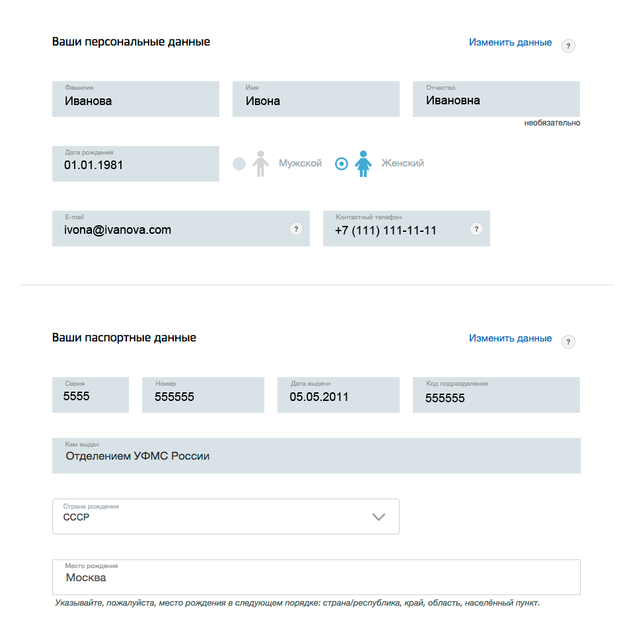Screen dimensions: 625x640
Task: Click the Фамилия field containing Иванова
Action: 136,99
